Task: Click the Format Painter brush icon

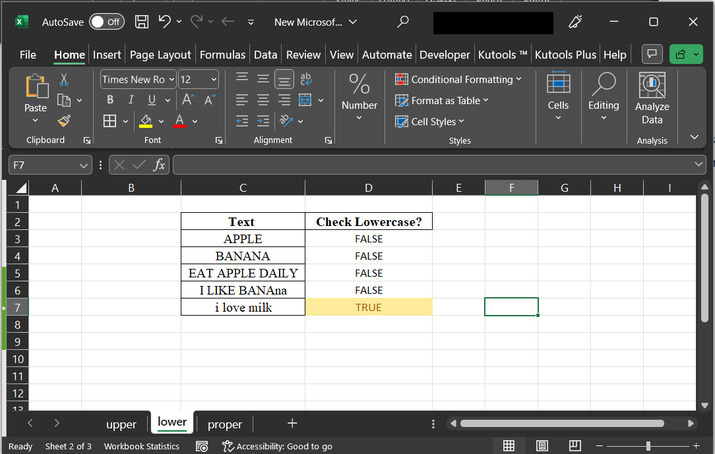Action: (64, 120)
